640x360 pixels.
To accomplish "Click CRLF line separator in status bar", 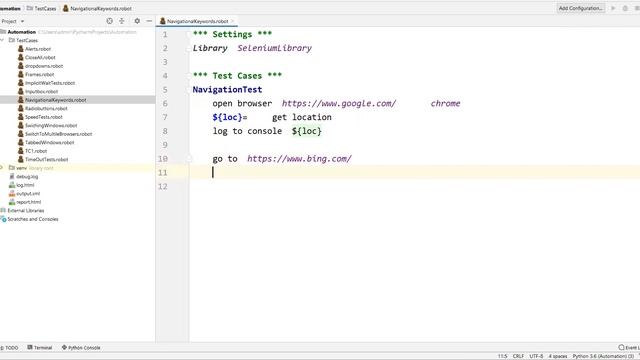I will (x=518, y=356).
